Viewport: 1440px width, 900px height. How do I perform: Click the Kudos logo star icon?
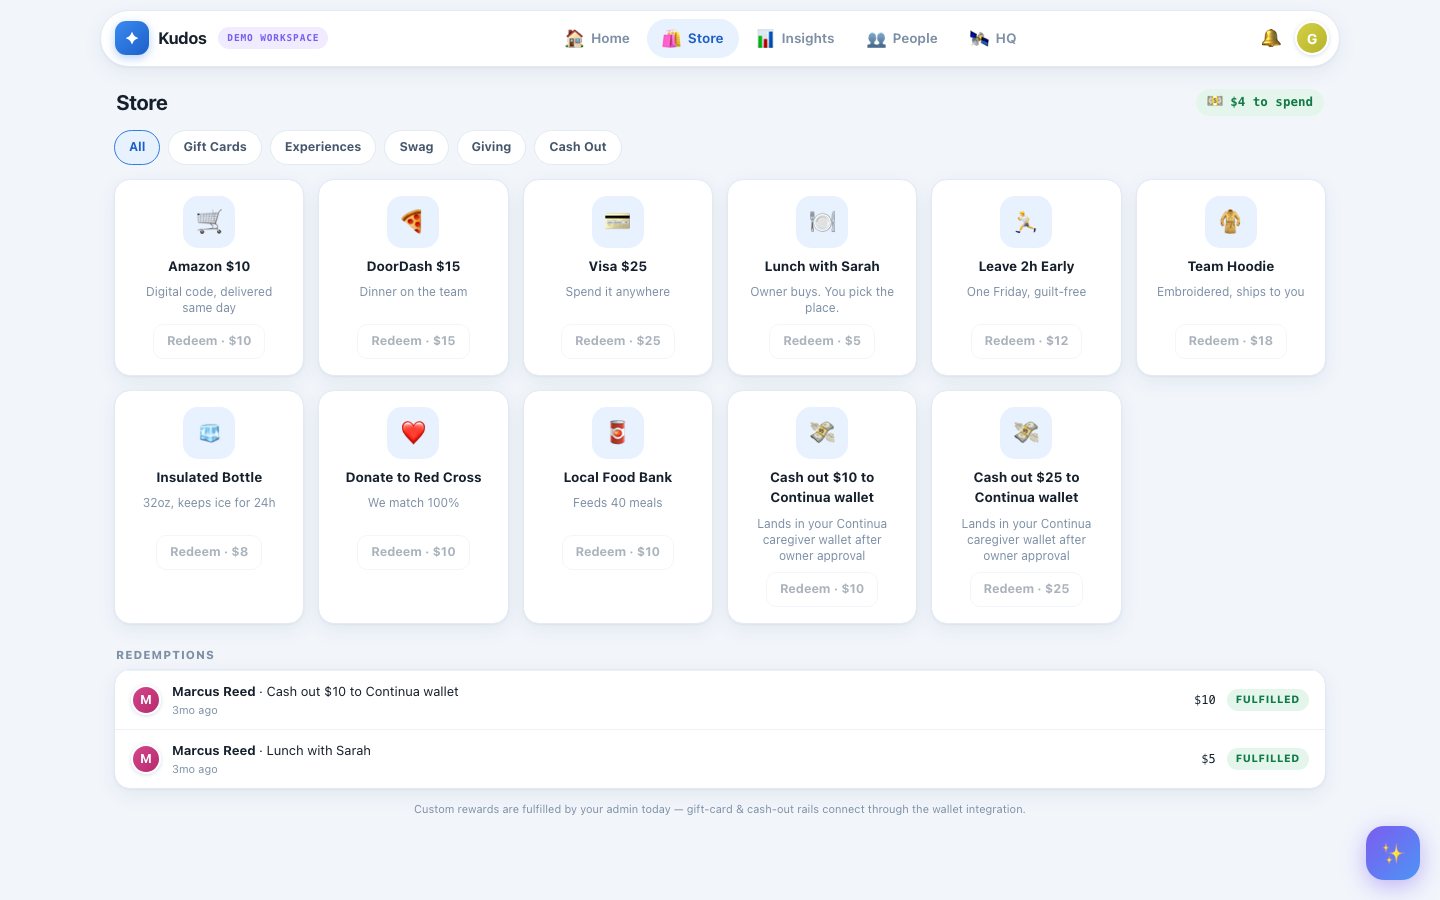(x=132, y=38)
